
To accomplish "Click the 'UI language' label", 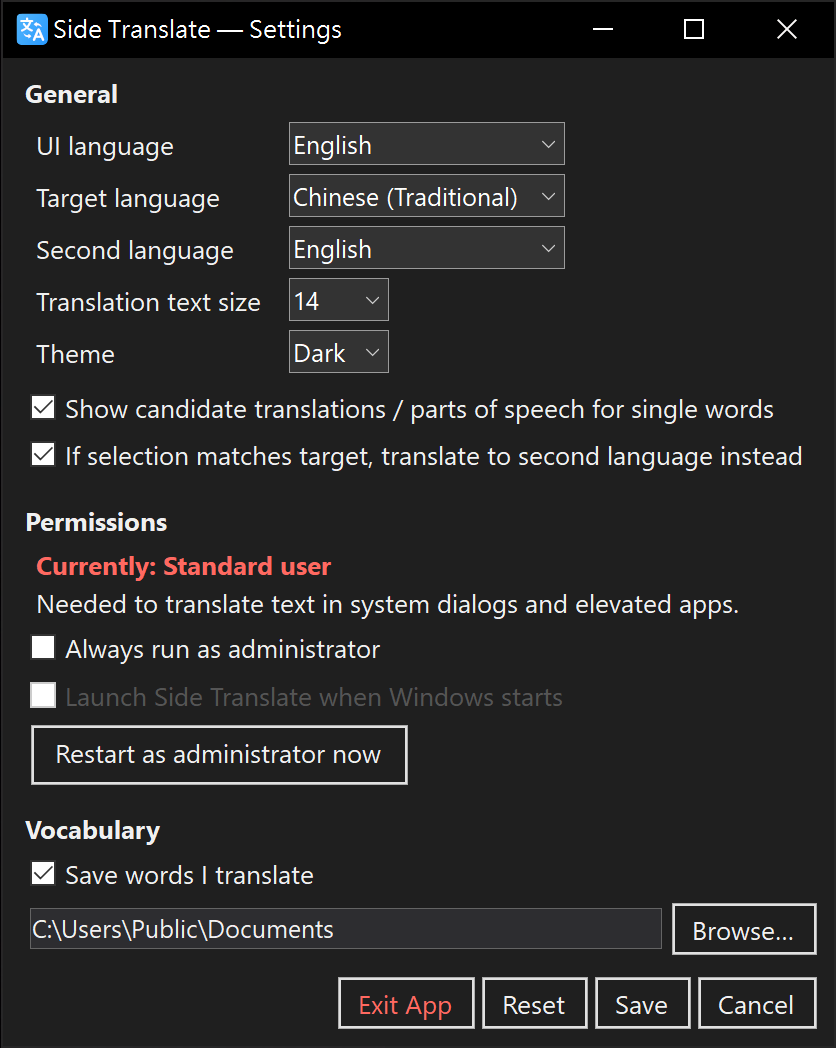I will [105, 147].
